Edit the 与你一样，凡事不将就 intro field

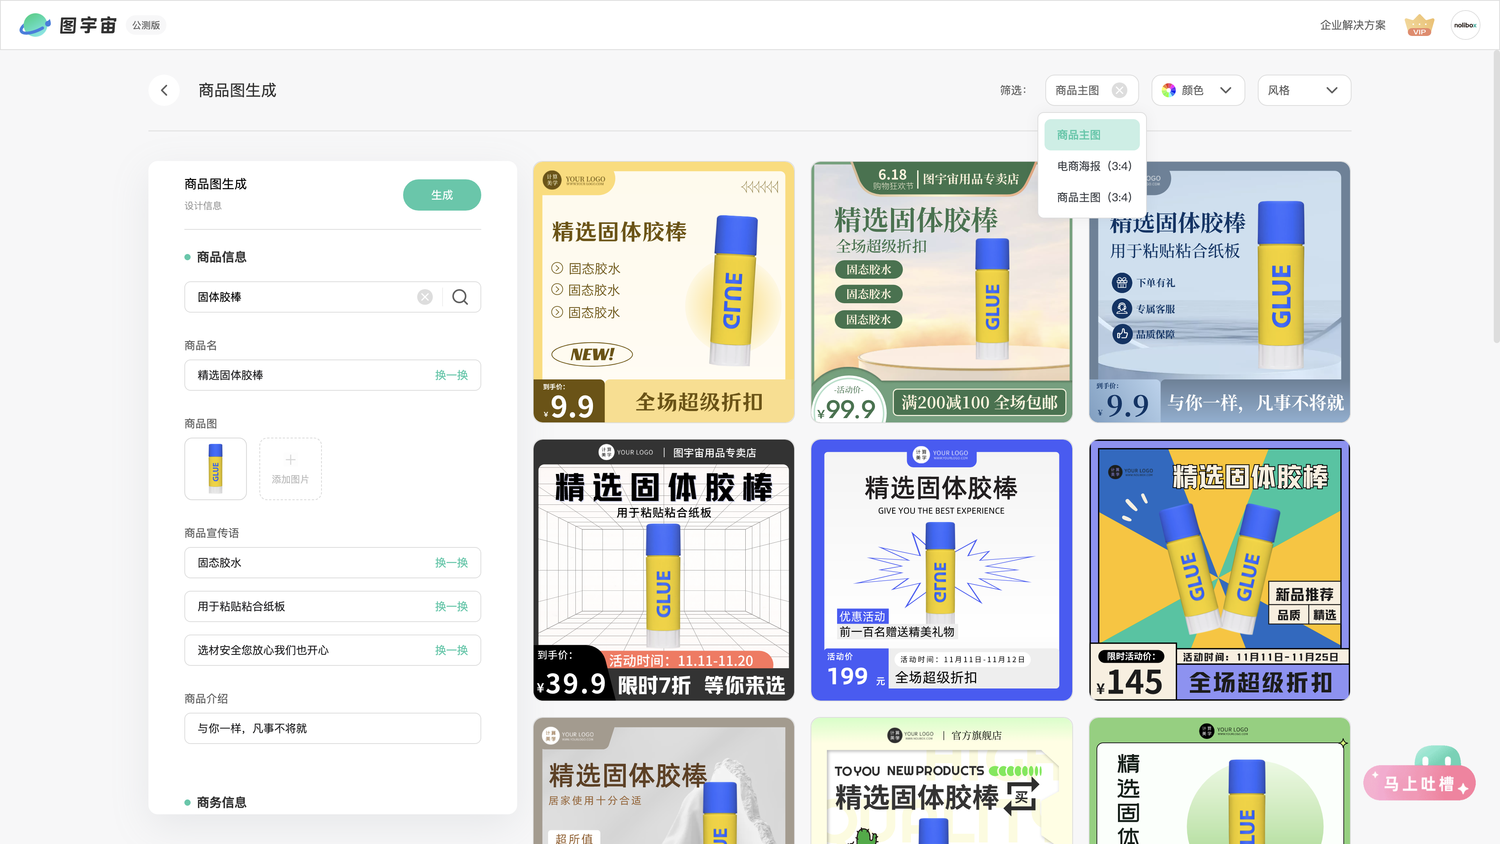(x=332, y=728)
